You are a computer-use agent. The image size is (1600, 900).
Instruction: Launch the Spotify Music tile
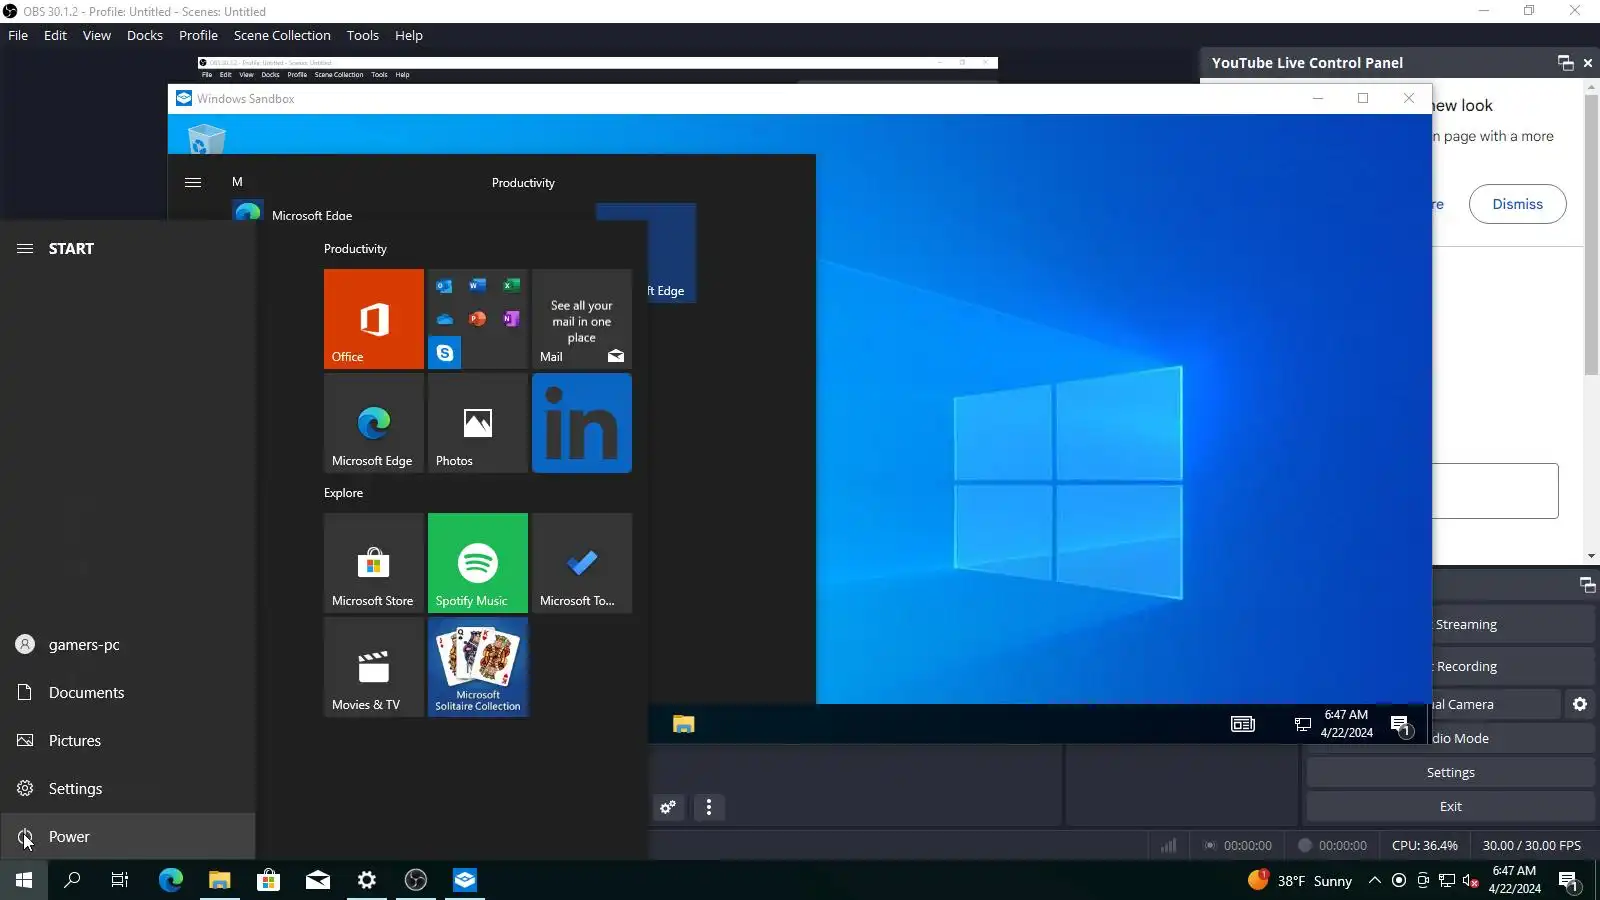point(478,563)
